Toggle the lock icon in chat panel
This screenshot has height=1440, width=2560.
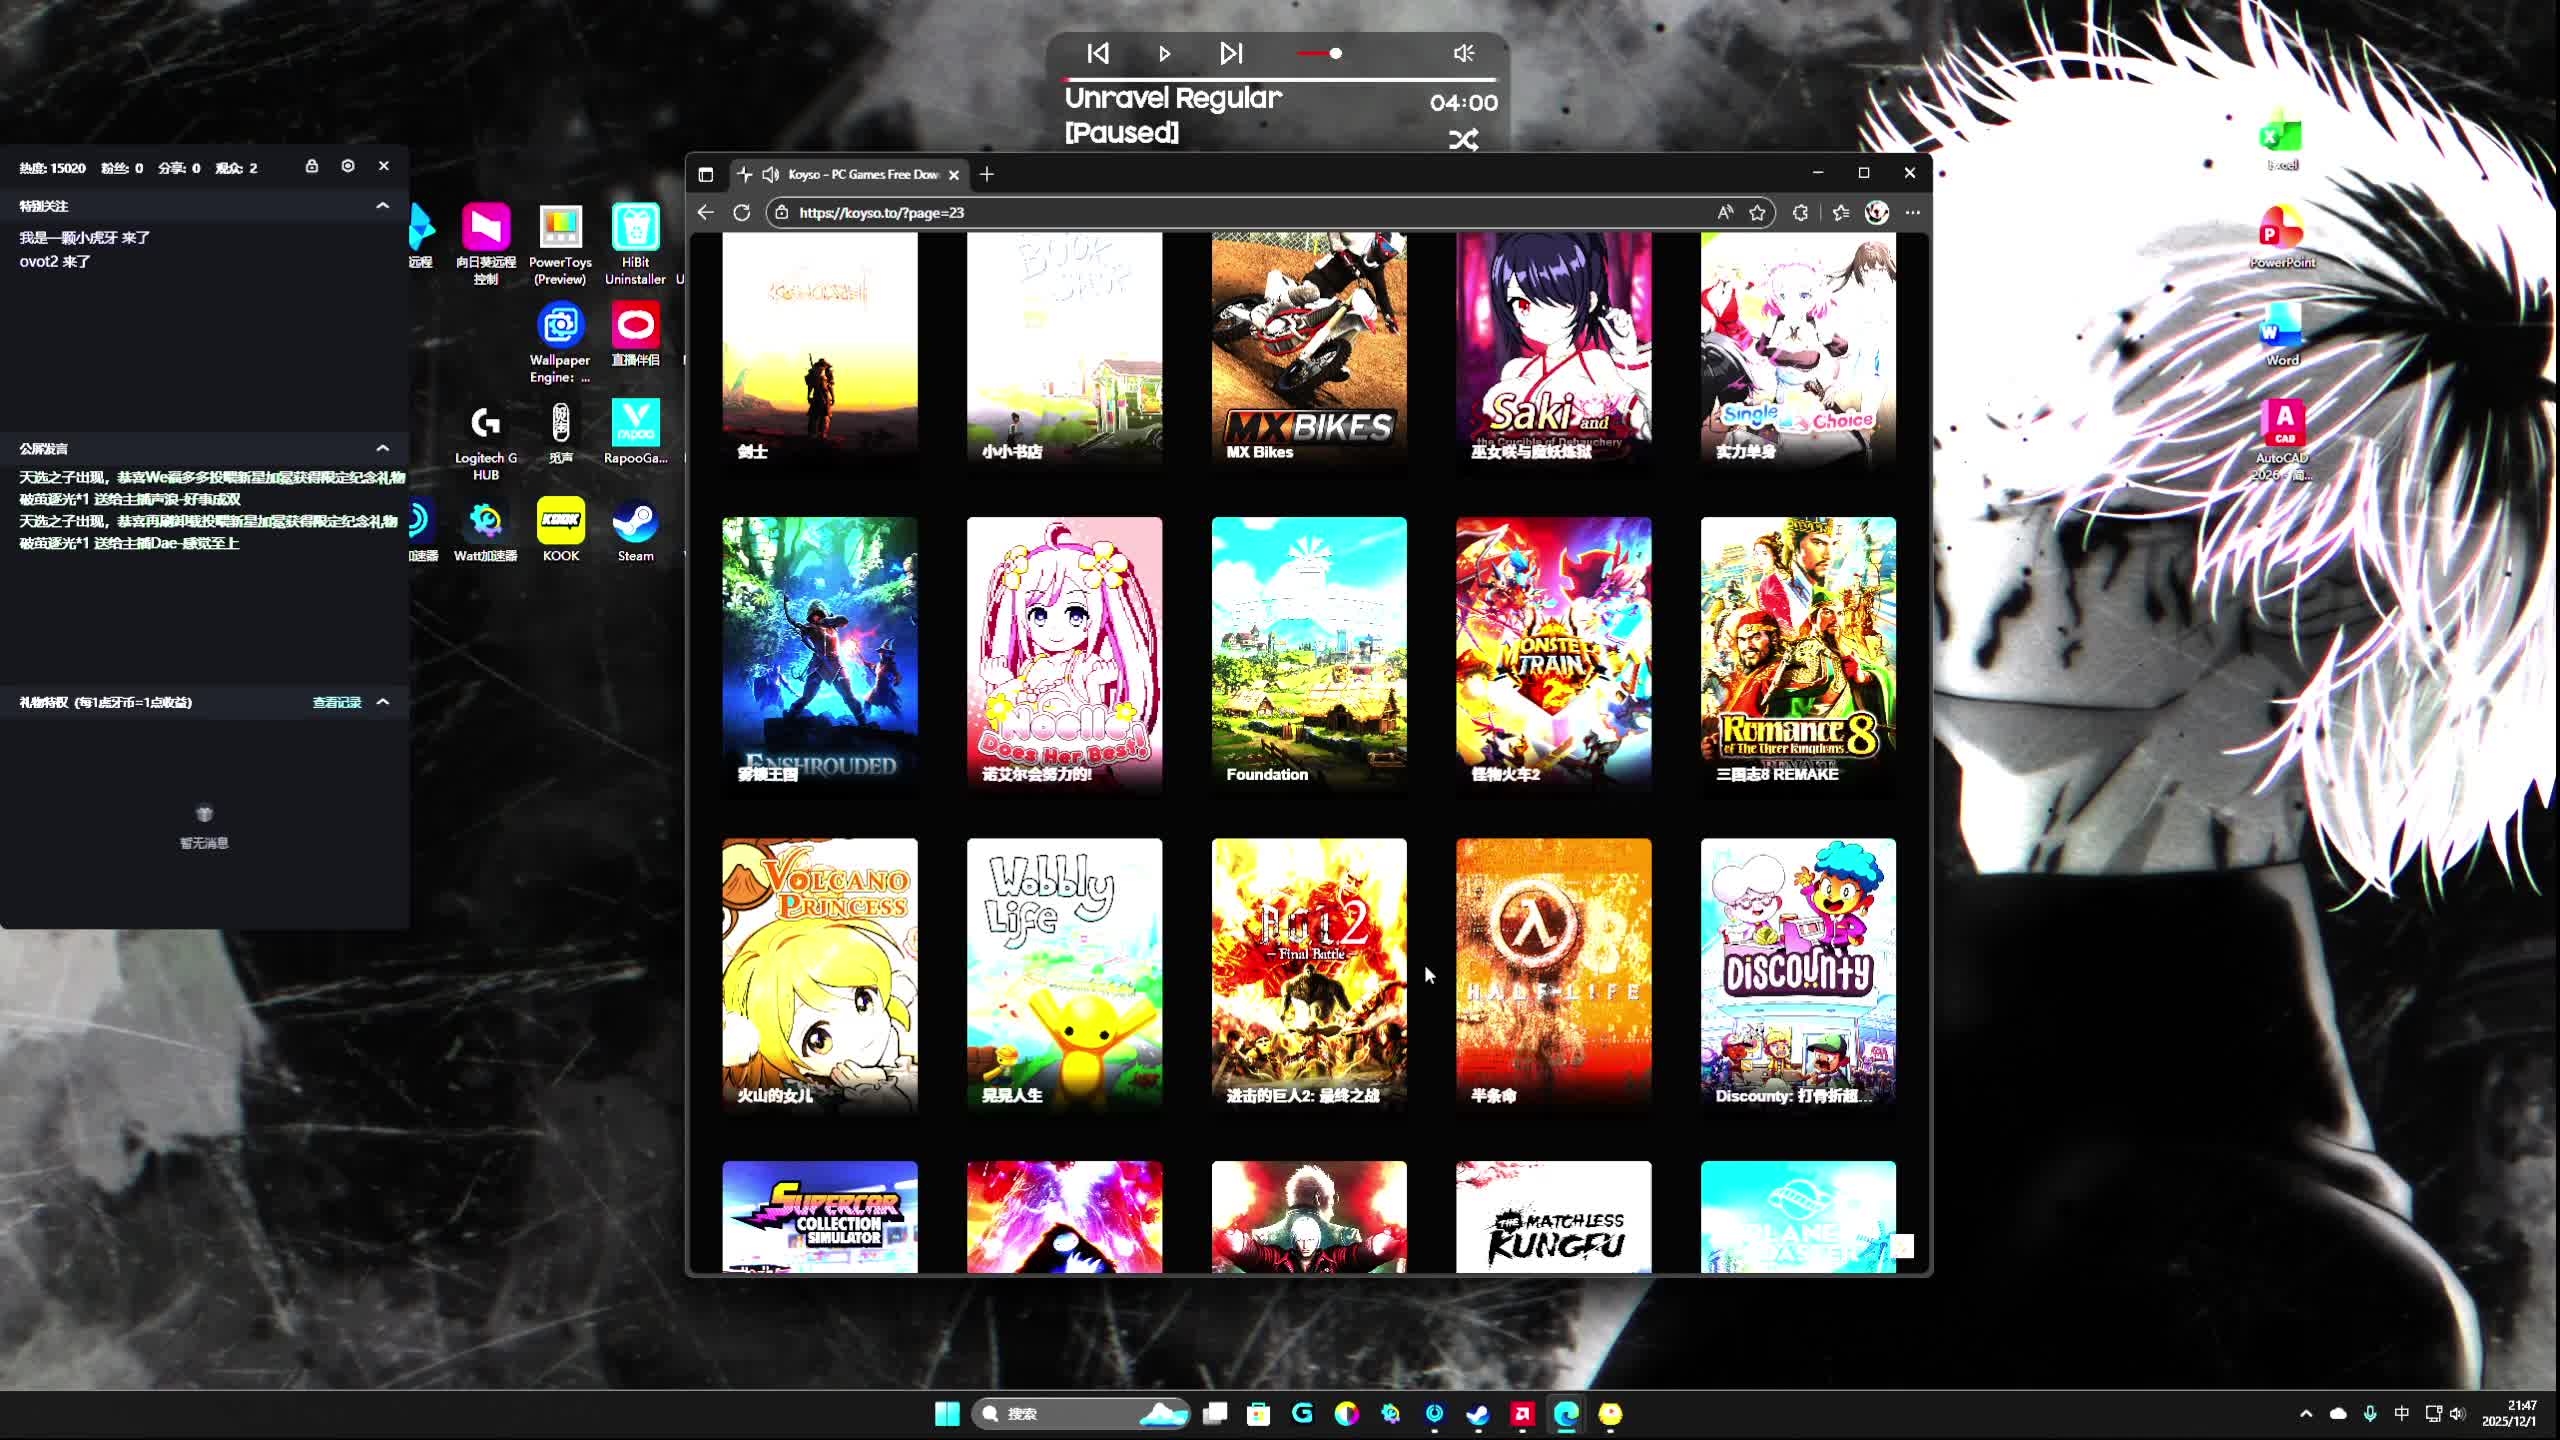[x=312, y=166]
